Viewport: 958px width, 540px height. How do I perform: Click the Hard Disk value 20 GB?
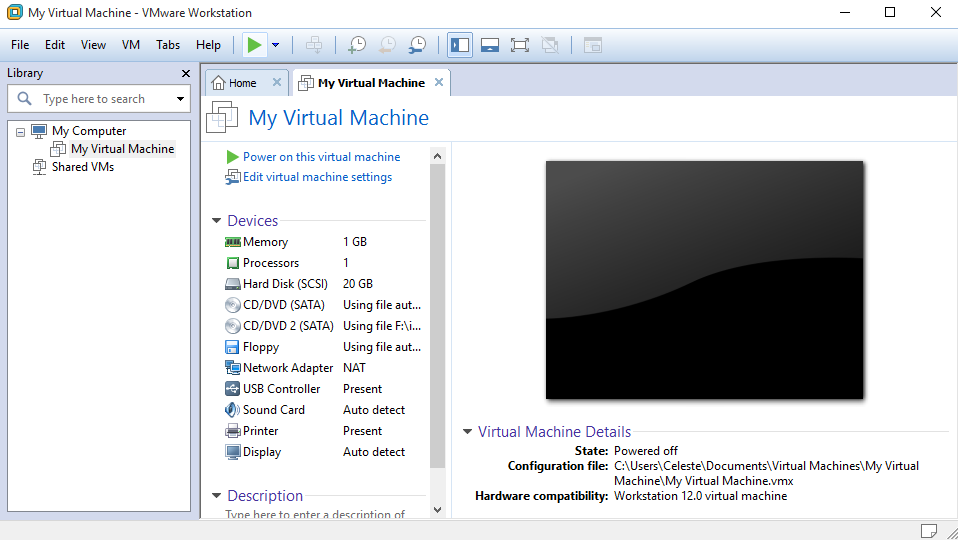coord(357,284)
